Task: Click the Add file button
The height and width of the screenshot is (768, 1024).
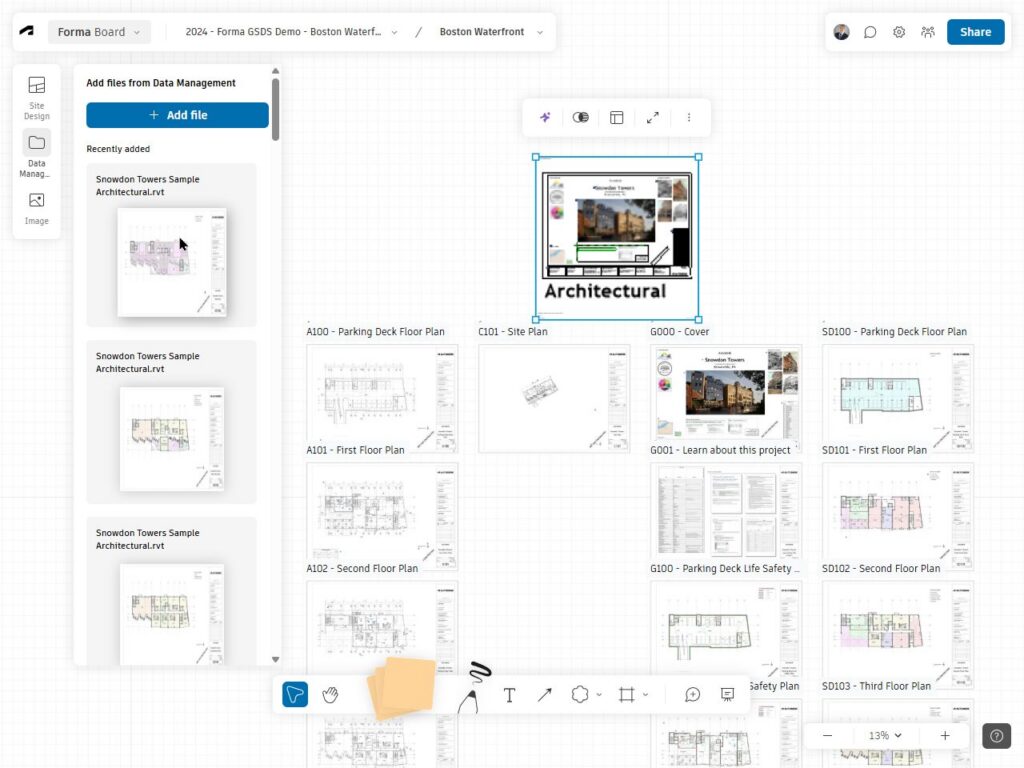Action: (177, 115)
